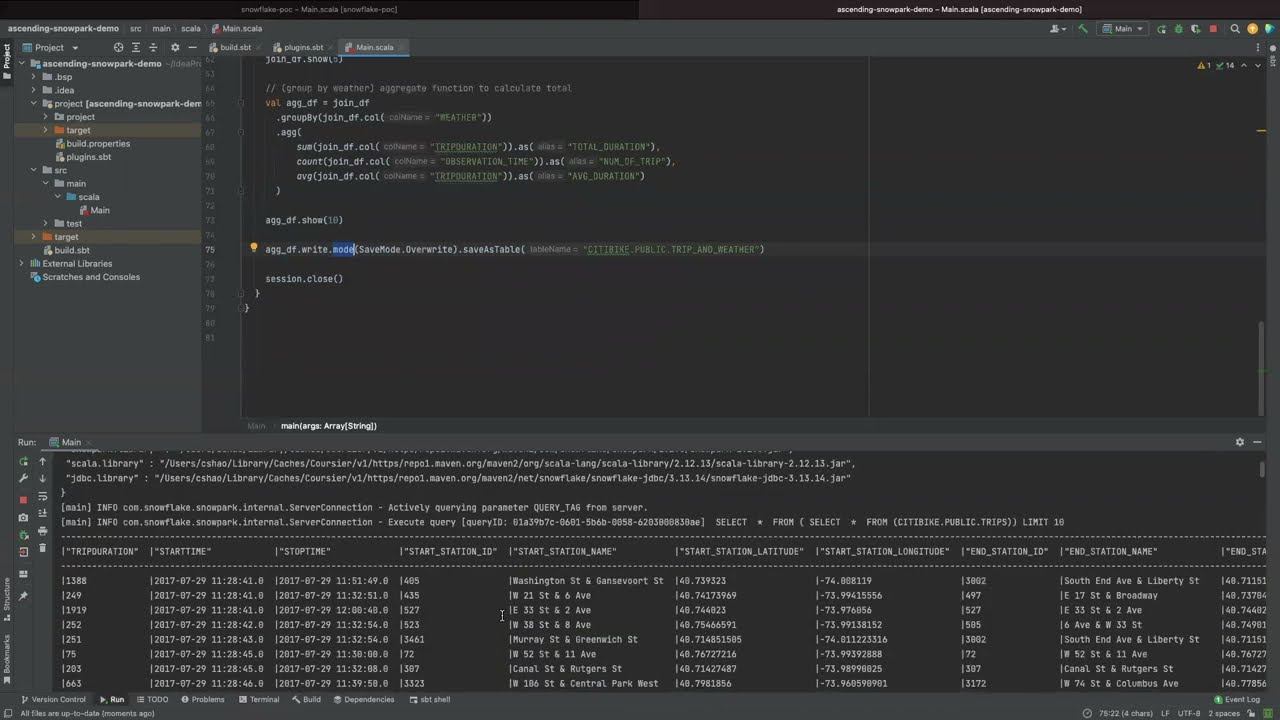Image resolution: width=1280 pixels, height=720 pixels.
Task: Build project with the hammer icon
Action: coord(1083,29)
